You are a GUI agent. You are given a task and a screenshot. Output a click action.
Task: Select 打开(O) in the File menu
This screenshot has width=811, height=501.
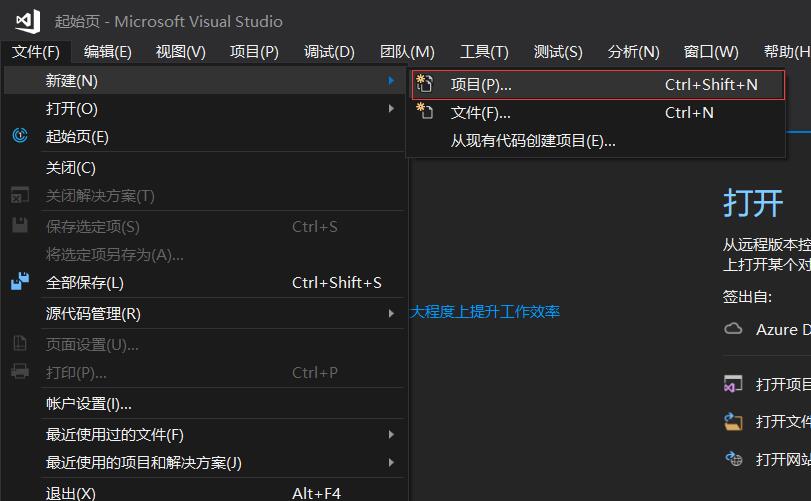205,108
